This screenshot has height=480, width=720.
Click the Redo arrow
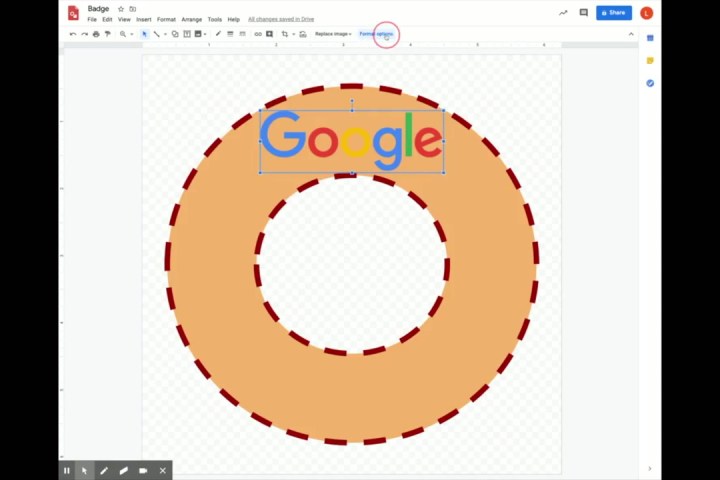click(84, 34)
